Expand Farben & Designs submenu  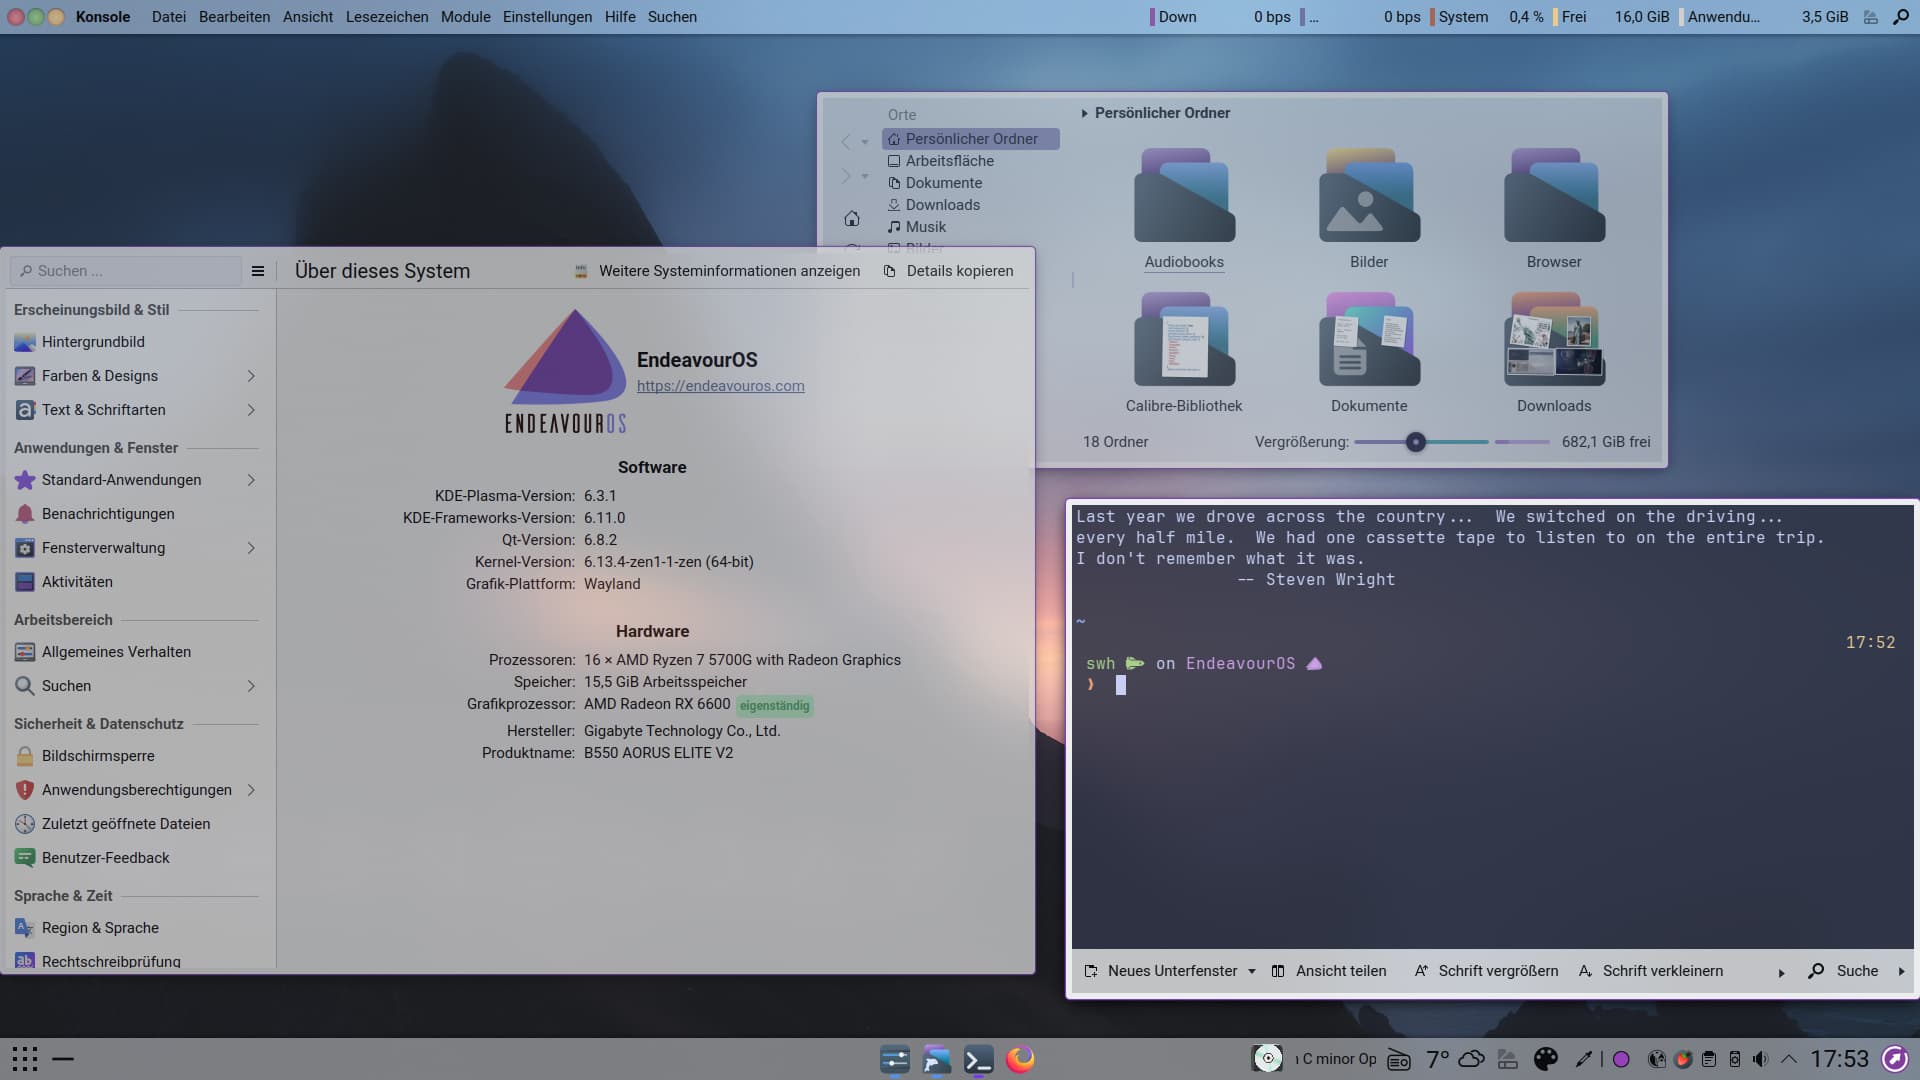251,376
